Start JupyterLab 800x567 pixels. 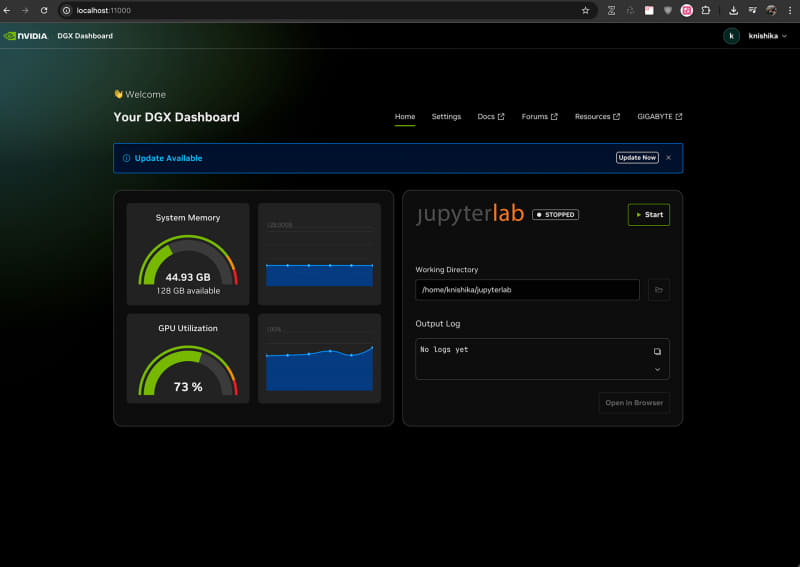click(x=648, y=215)
